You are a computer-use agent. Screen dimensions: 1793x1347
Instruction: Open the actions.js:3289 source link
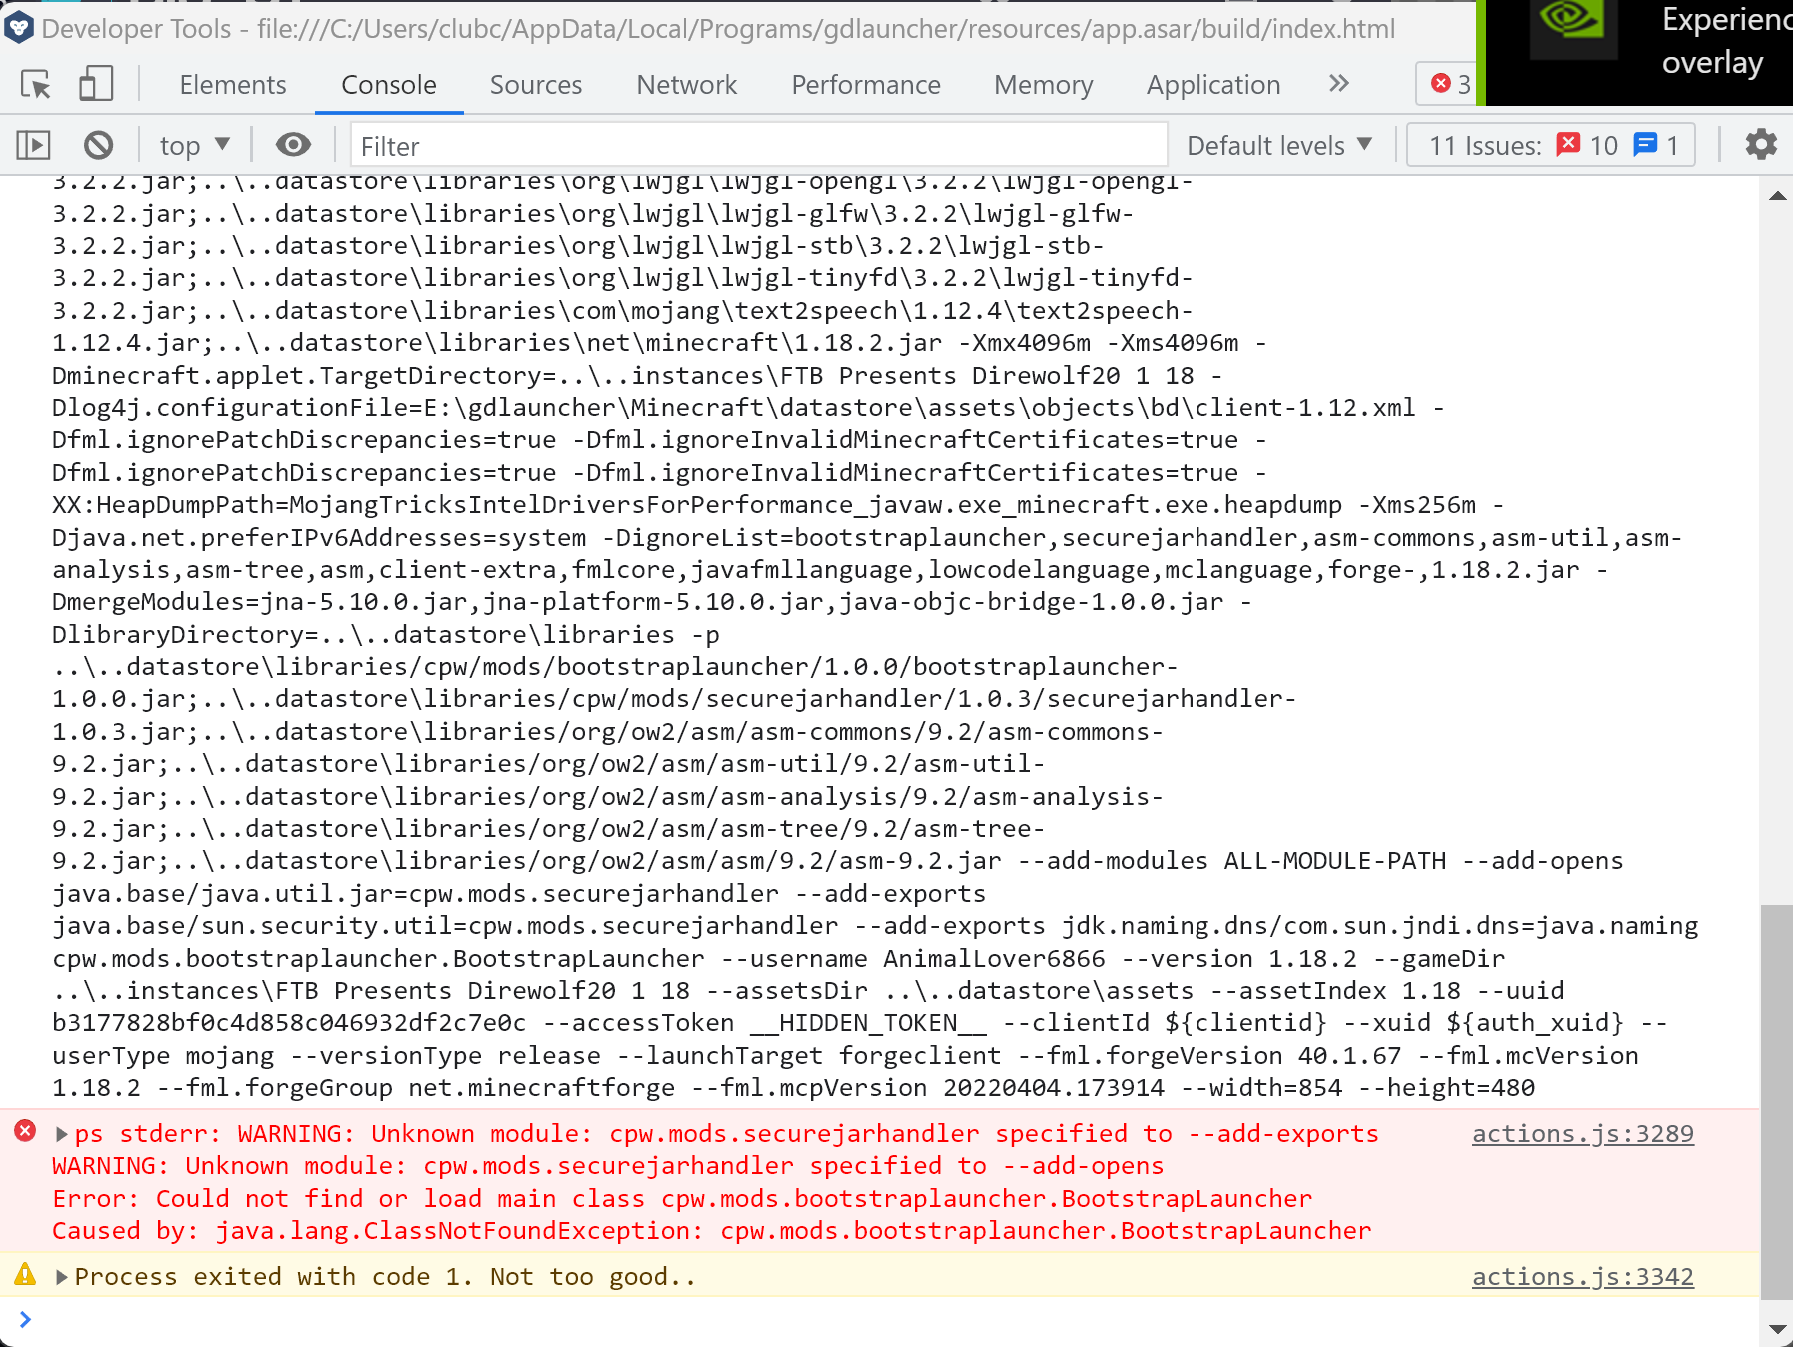1583,1133
